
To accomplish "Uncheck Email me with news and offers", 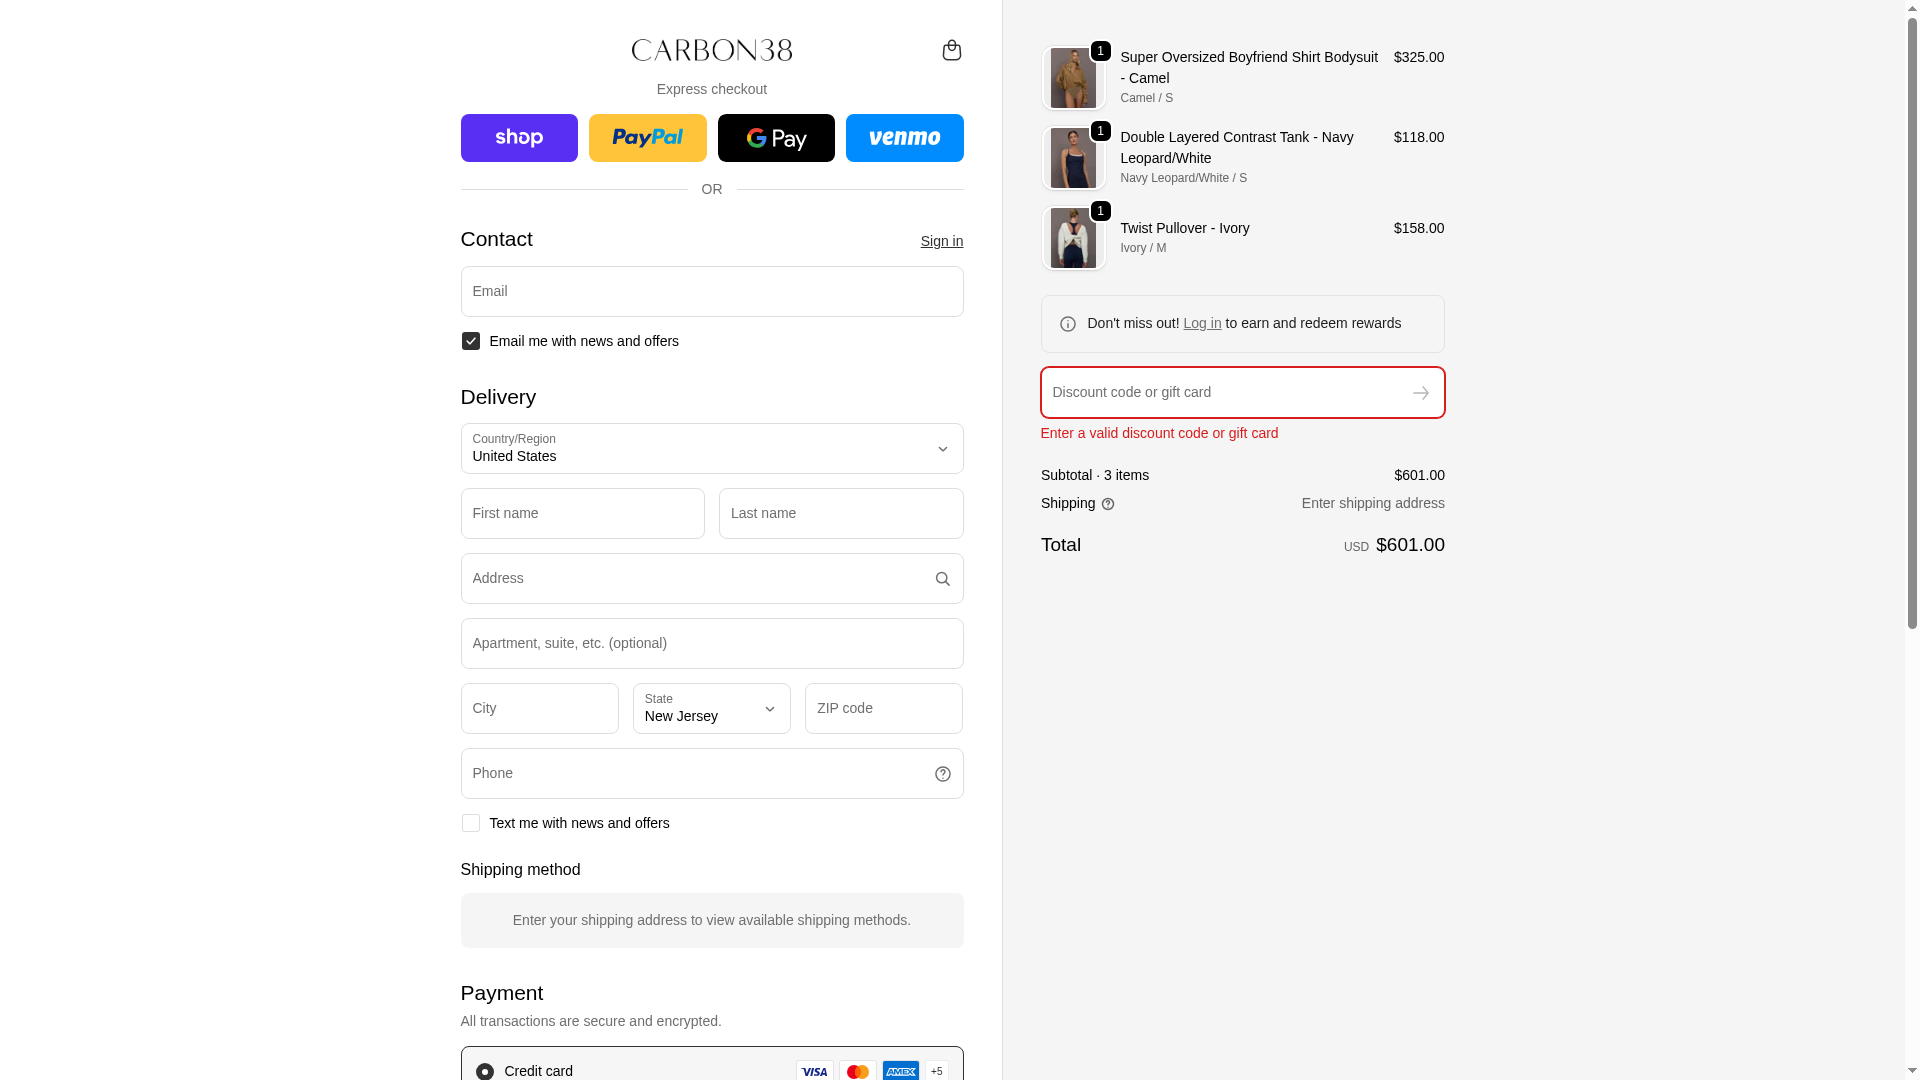I will pos(471,341).
